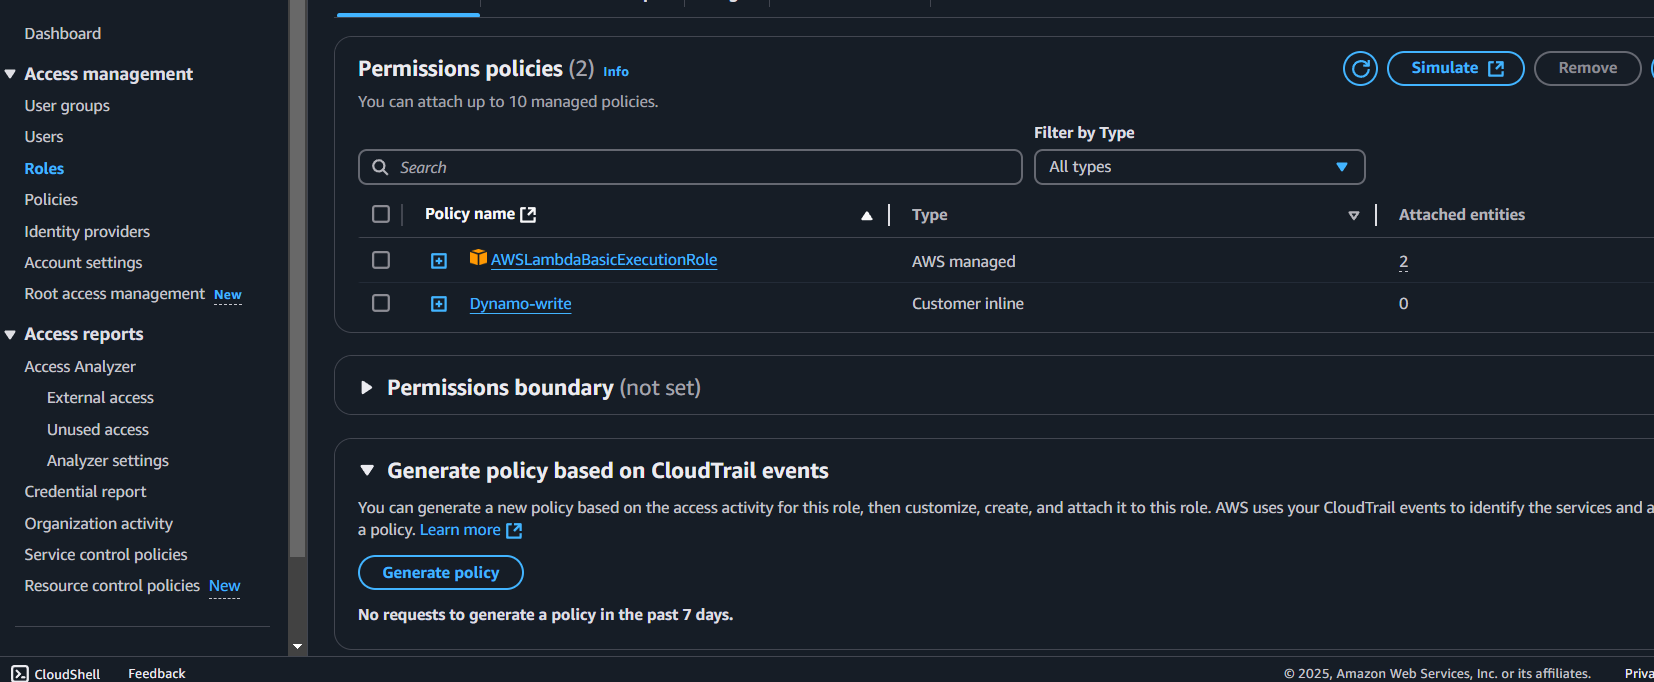The width and height of the screenshot is (1654, 682).
Task: Open Identity providers in sidebar
Action: coord(87,231)
